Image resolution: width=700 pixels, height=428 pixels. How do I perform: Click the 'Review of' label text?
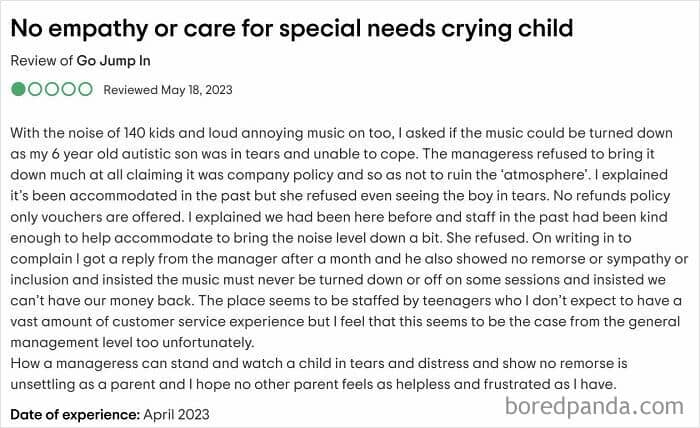point(41,60)
